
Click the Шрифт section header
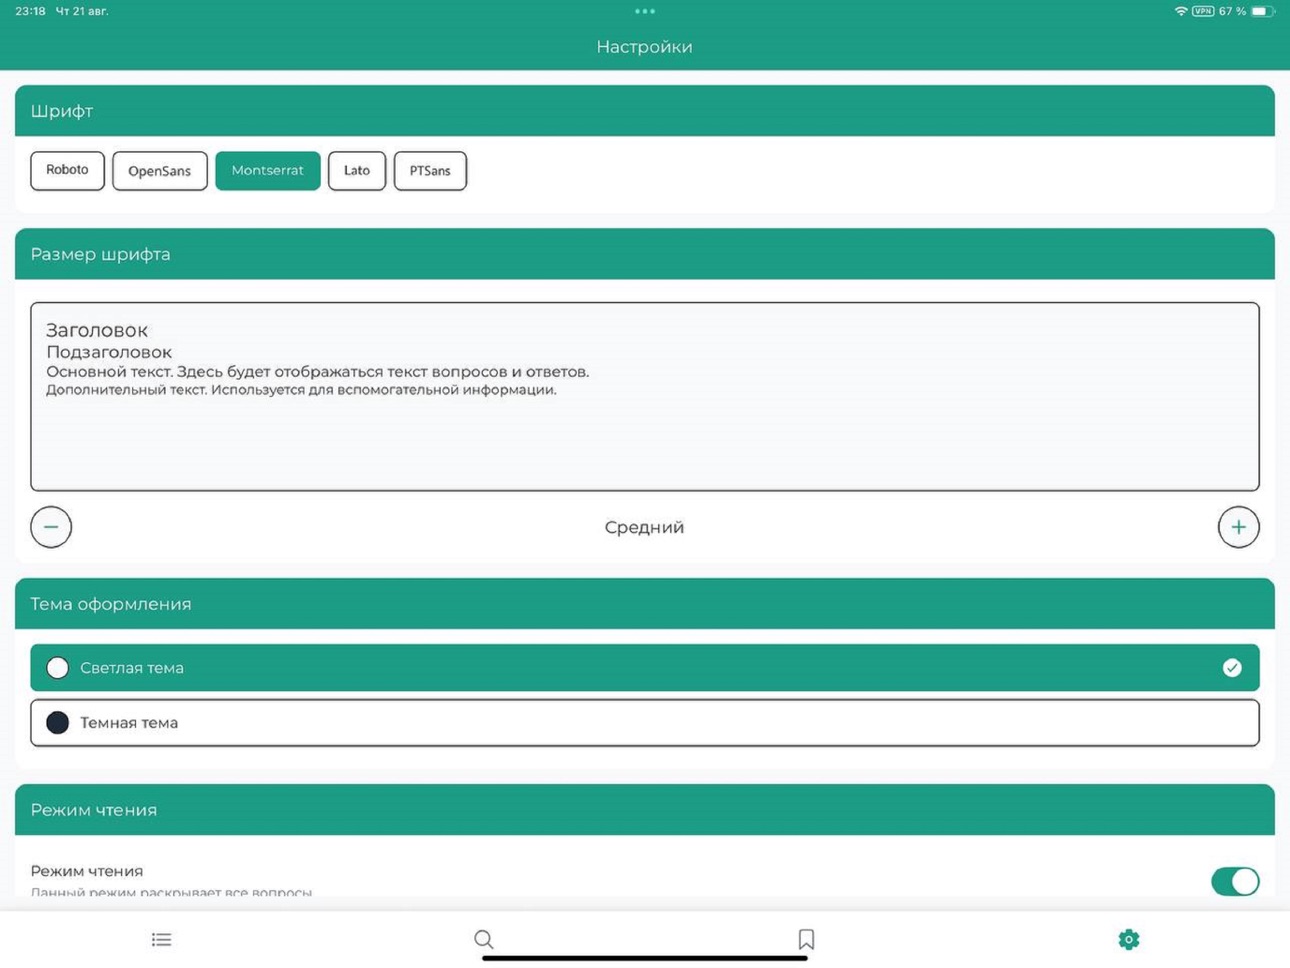coord(645,111)
